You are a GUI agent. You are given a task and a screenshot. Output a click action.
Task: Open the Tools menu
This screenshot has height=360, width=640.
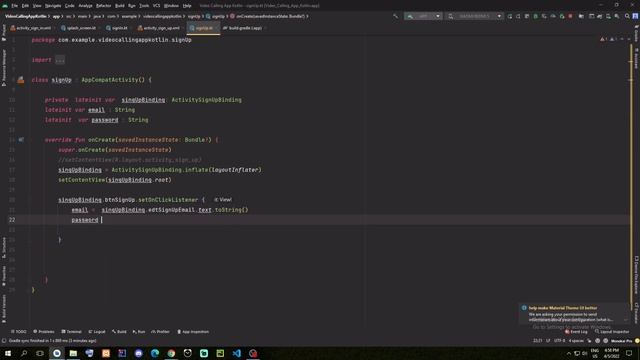click(144, 6)
